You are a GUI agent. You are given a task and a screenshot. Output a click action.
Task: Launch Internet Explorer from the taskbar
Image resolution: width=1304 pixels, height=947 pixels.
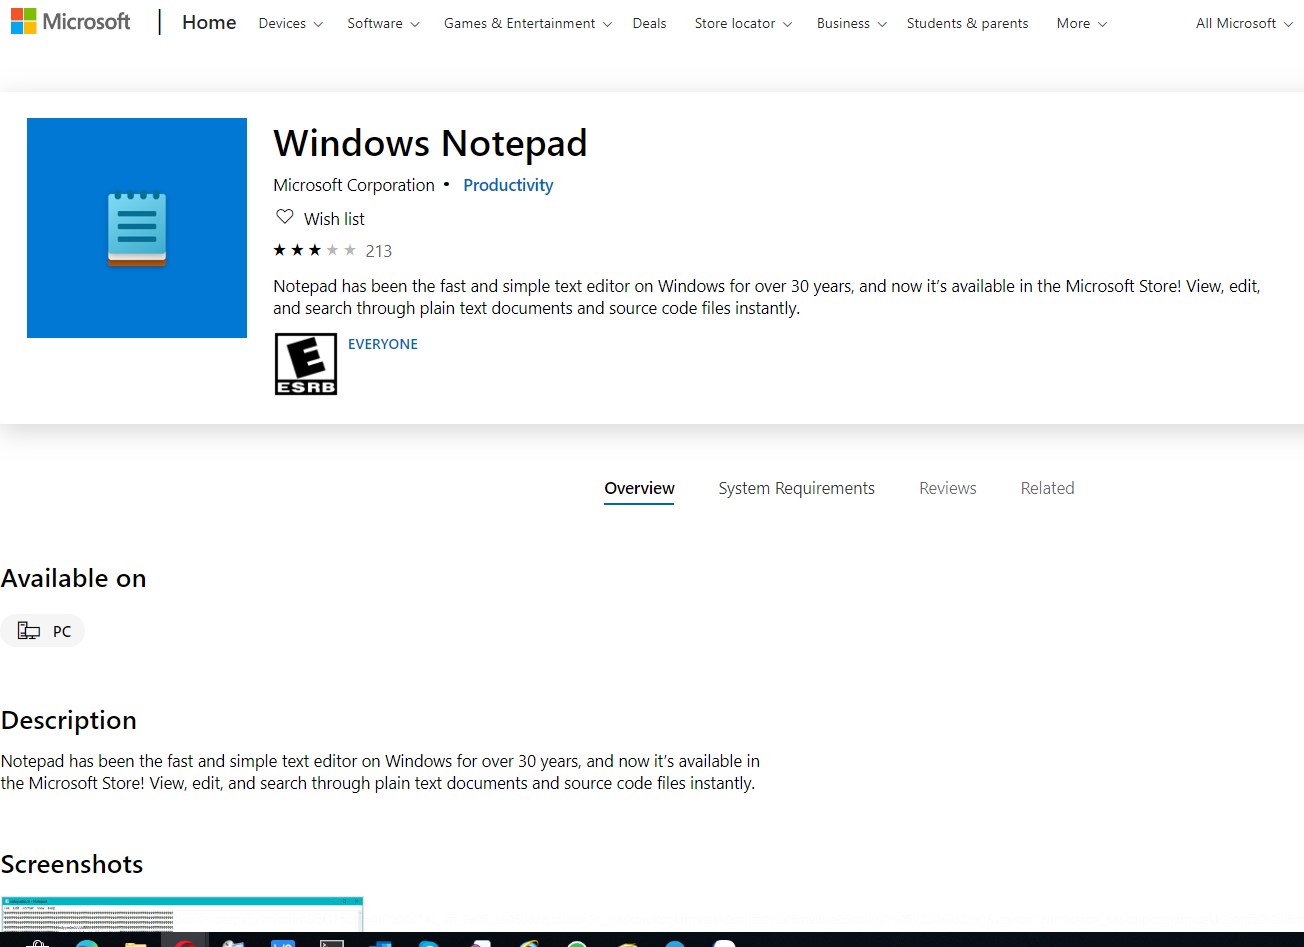[x=528, y=941]
